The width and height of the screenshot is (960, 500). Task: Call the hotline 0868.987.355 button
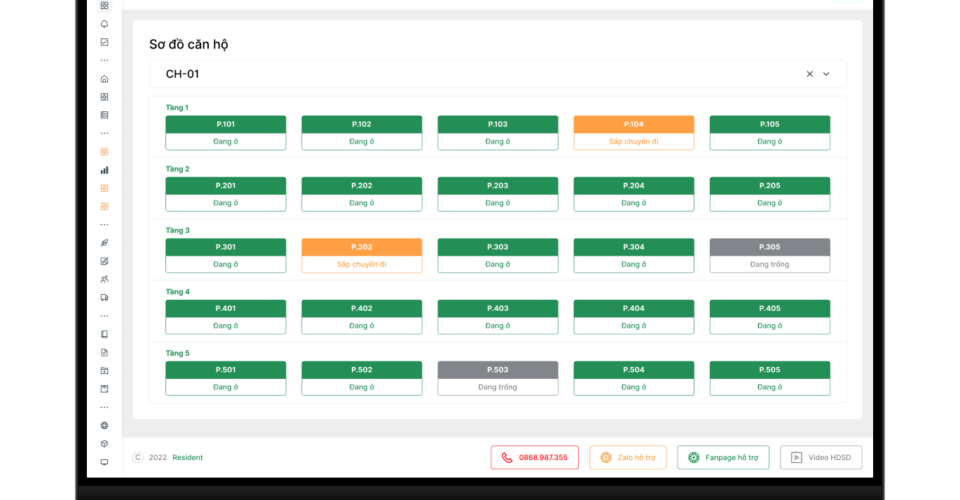(x=534, y=458)
